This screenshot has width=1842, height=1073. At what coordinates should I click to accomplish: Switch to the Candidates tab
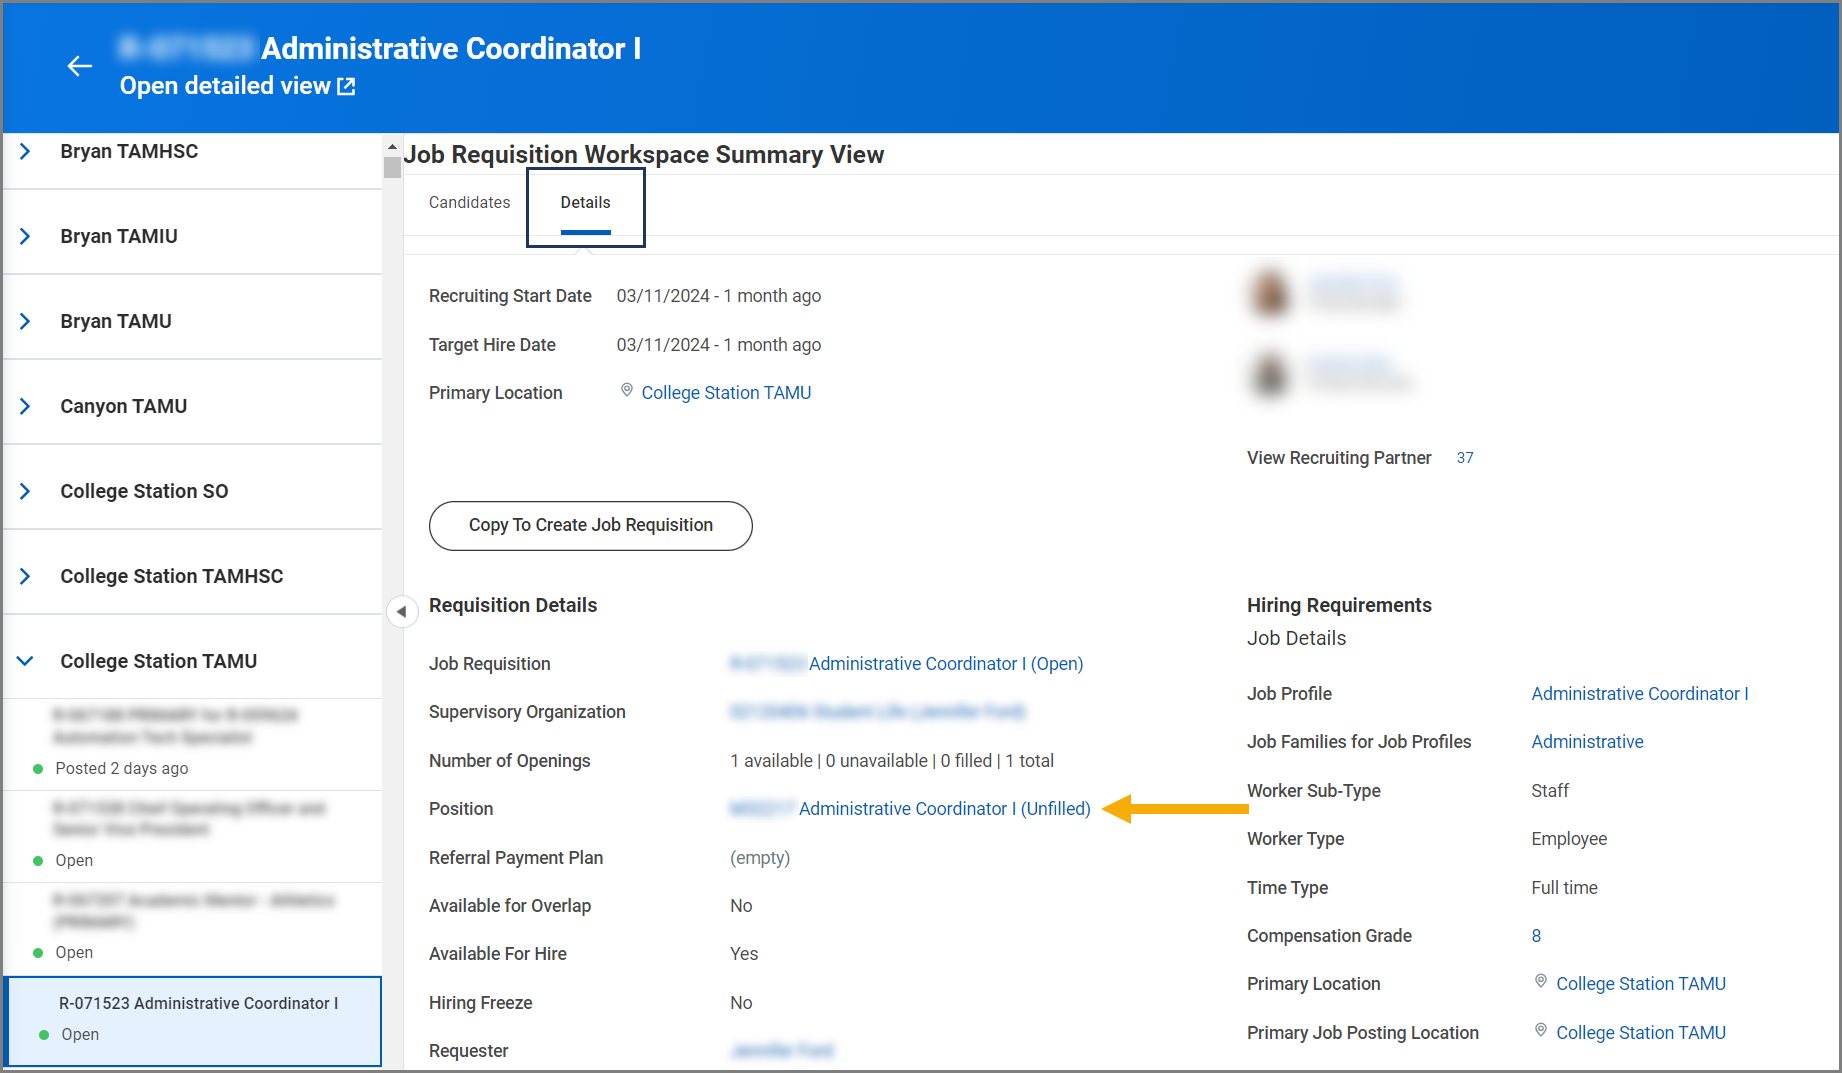tap(469, 202)
